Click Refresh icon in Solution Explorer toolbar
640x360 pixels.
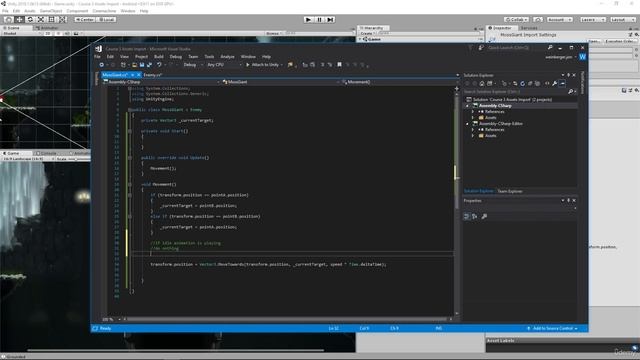pos(522,84)
